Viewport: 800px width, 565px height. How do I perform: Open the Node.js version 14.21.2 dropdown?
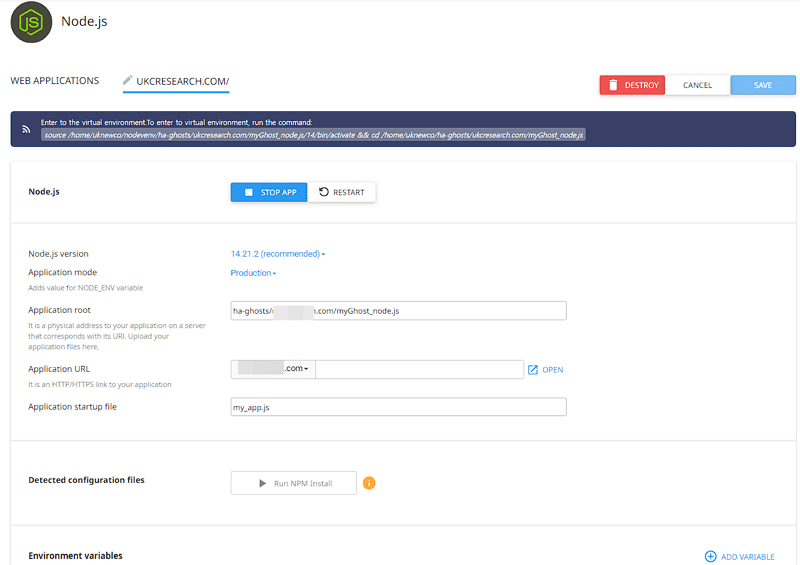tap(278, 254)
